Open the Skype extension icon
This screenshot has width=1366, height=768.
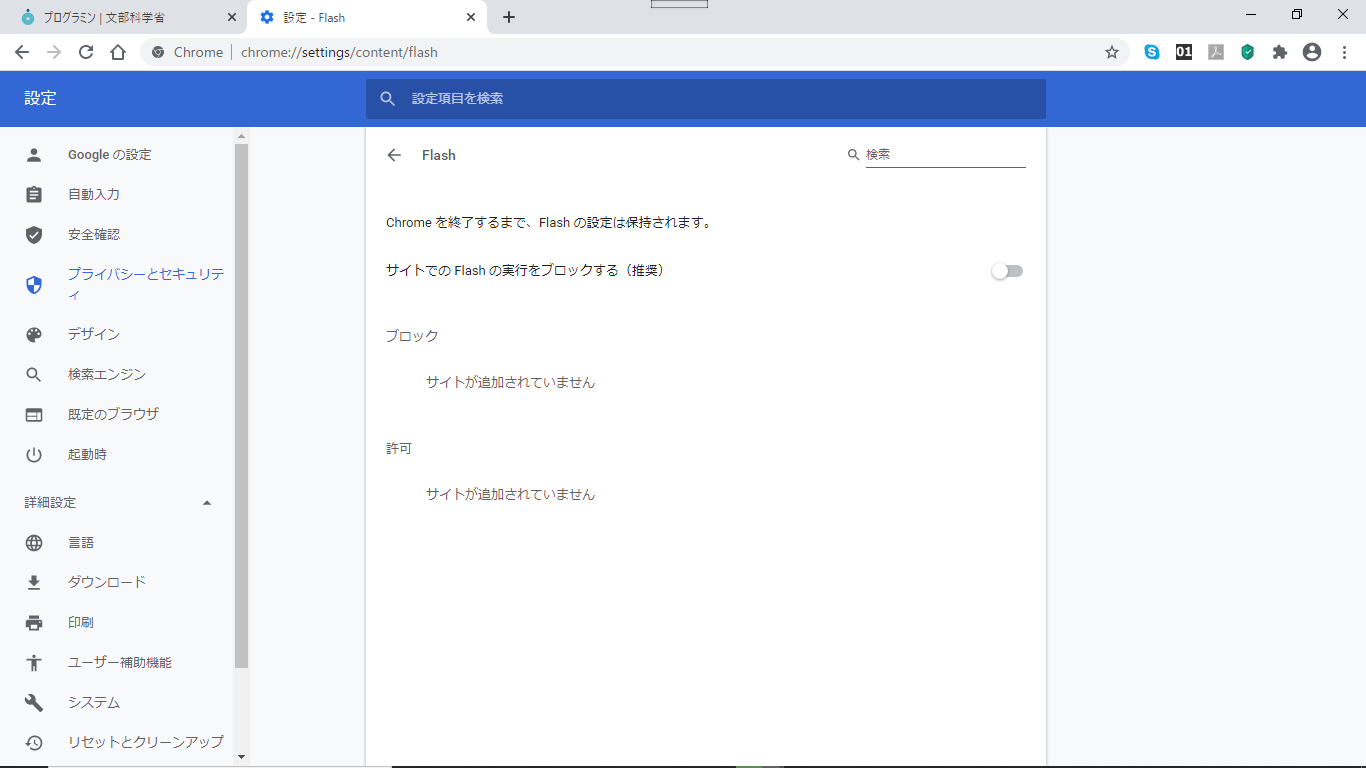coord(1152,52)
